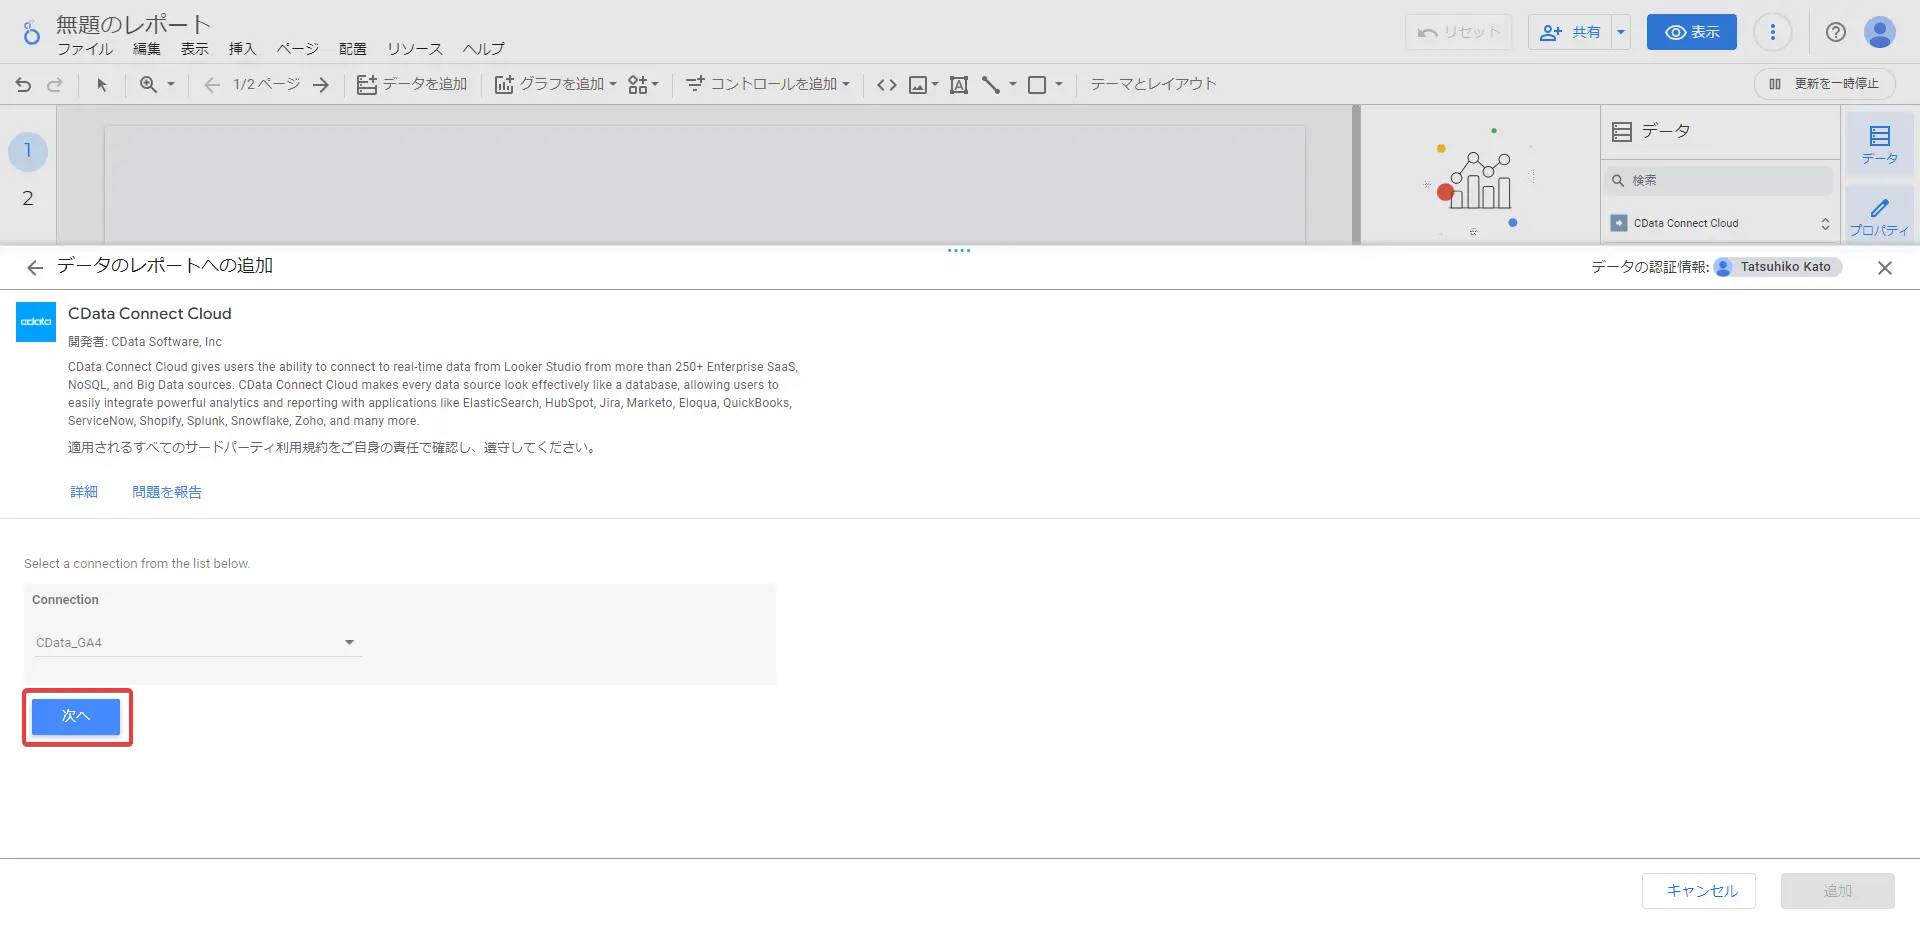Screen dimensions: 1920x929
Task: Click the back arrow next to データのレポートへの追加
Action: point(35,267)
